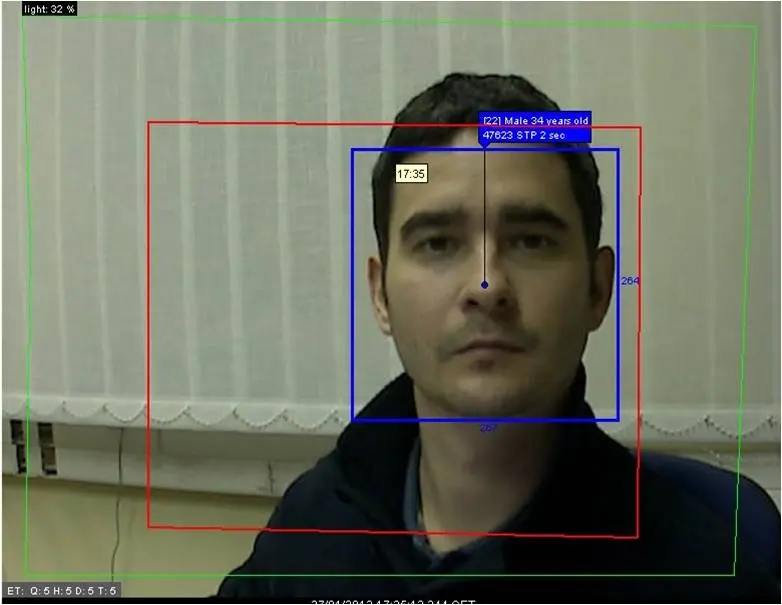
Task: Click the left edge of green outer frame
Action: (25, 299)
